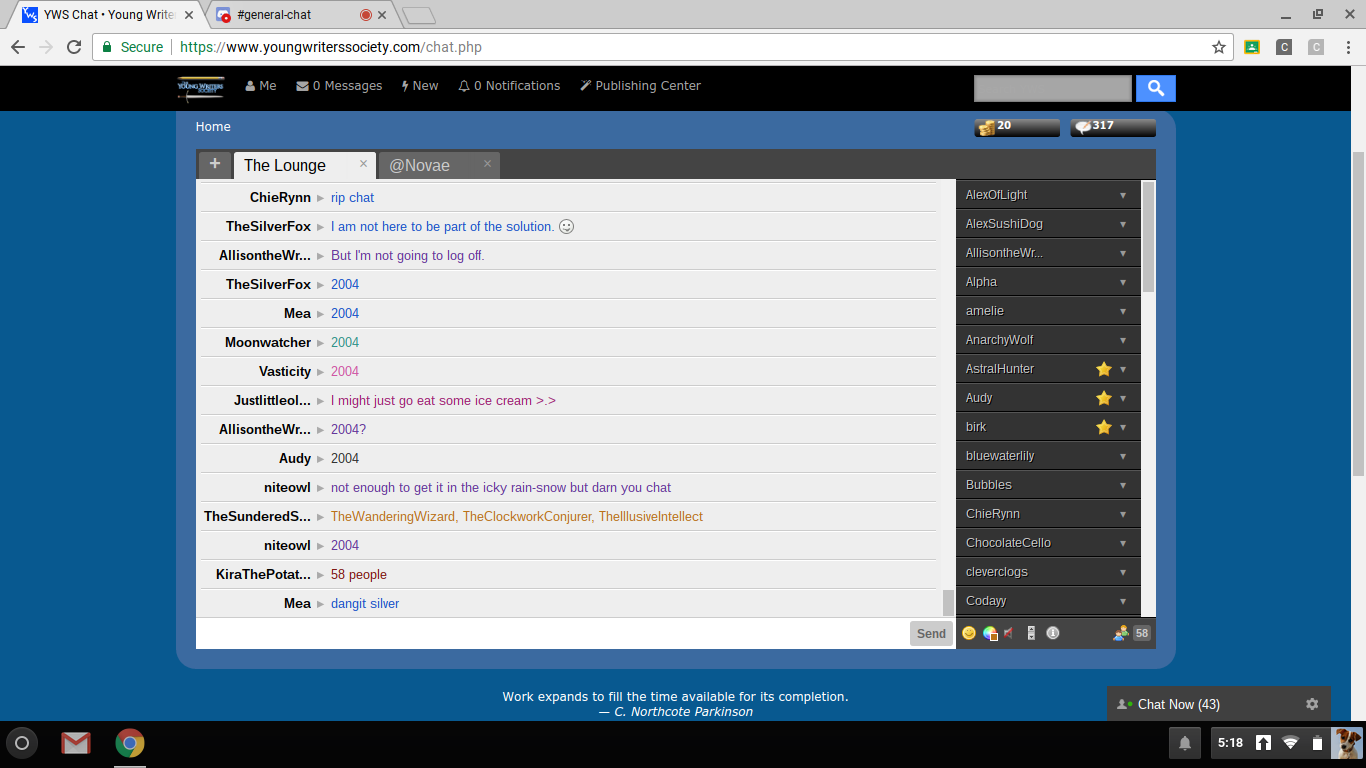This screenshot has width=1366, height=768.
Task: Switch to the @Novae private tab
Action: pos(419,165)
